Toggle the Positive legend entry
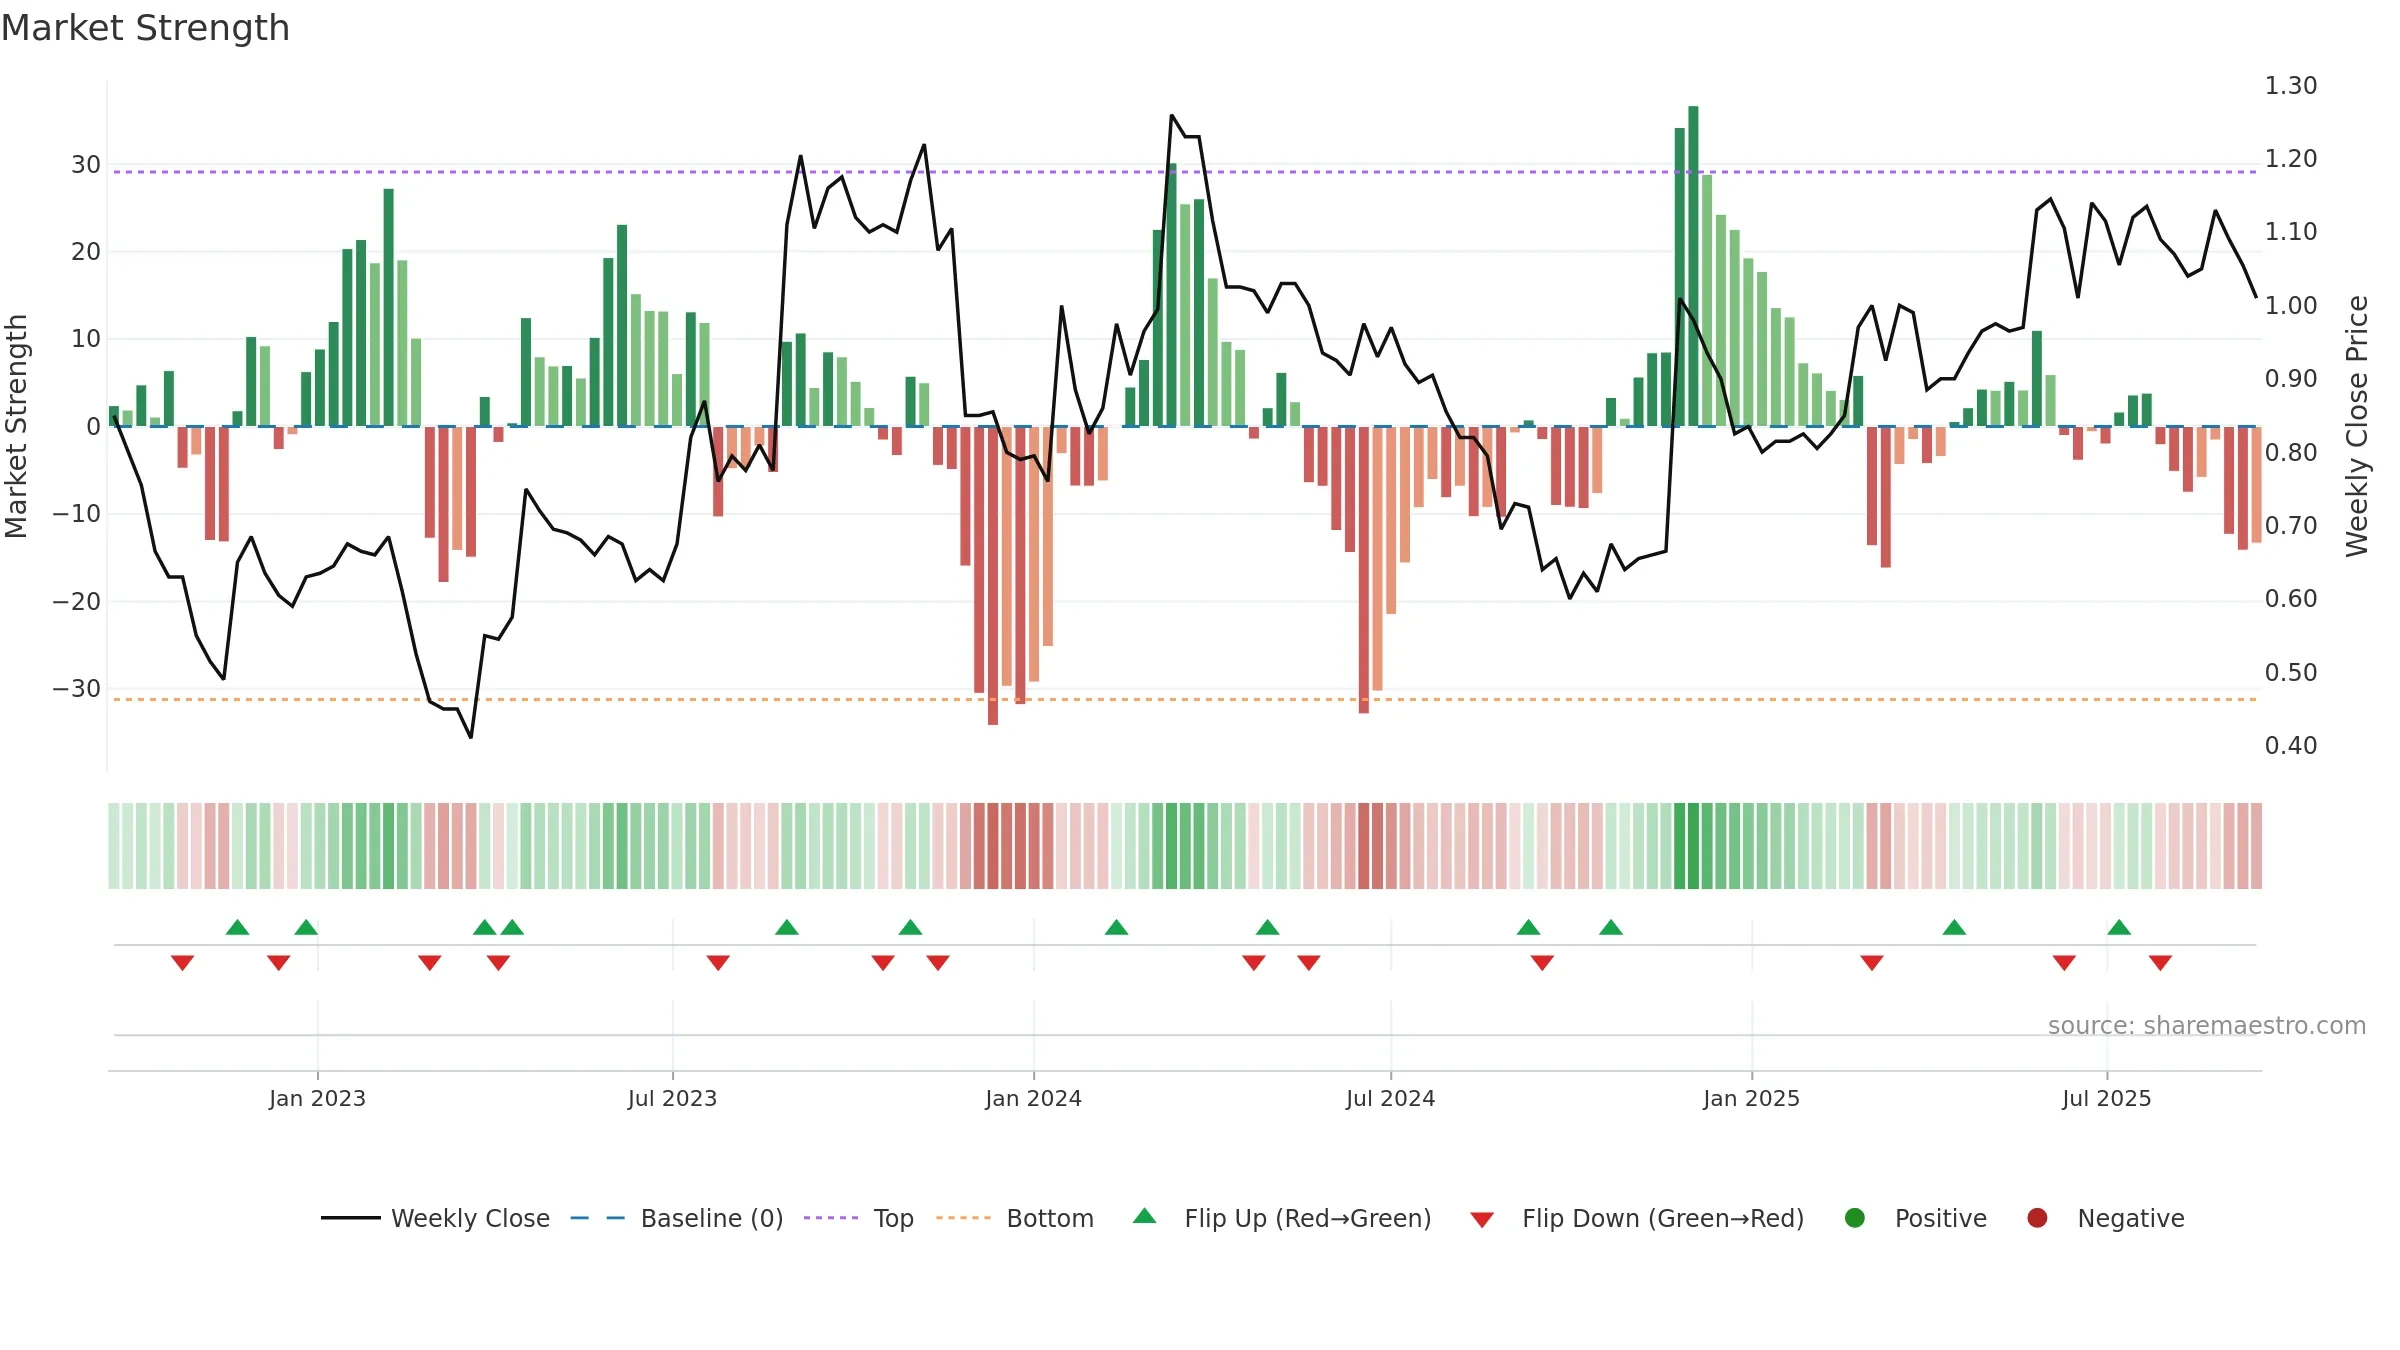 pyautogui.click(x=1915, y=1218)
